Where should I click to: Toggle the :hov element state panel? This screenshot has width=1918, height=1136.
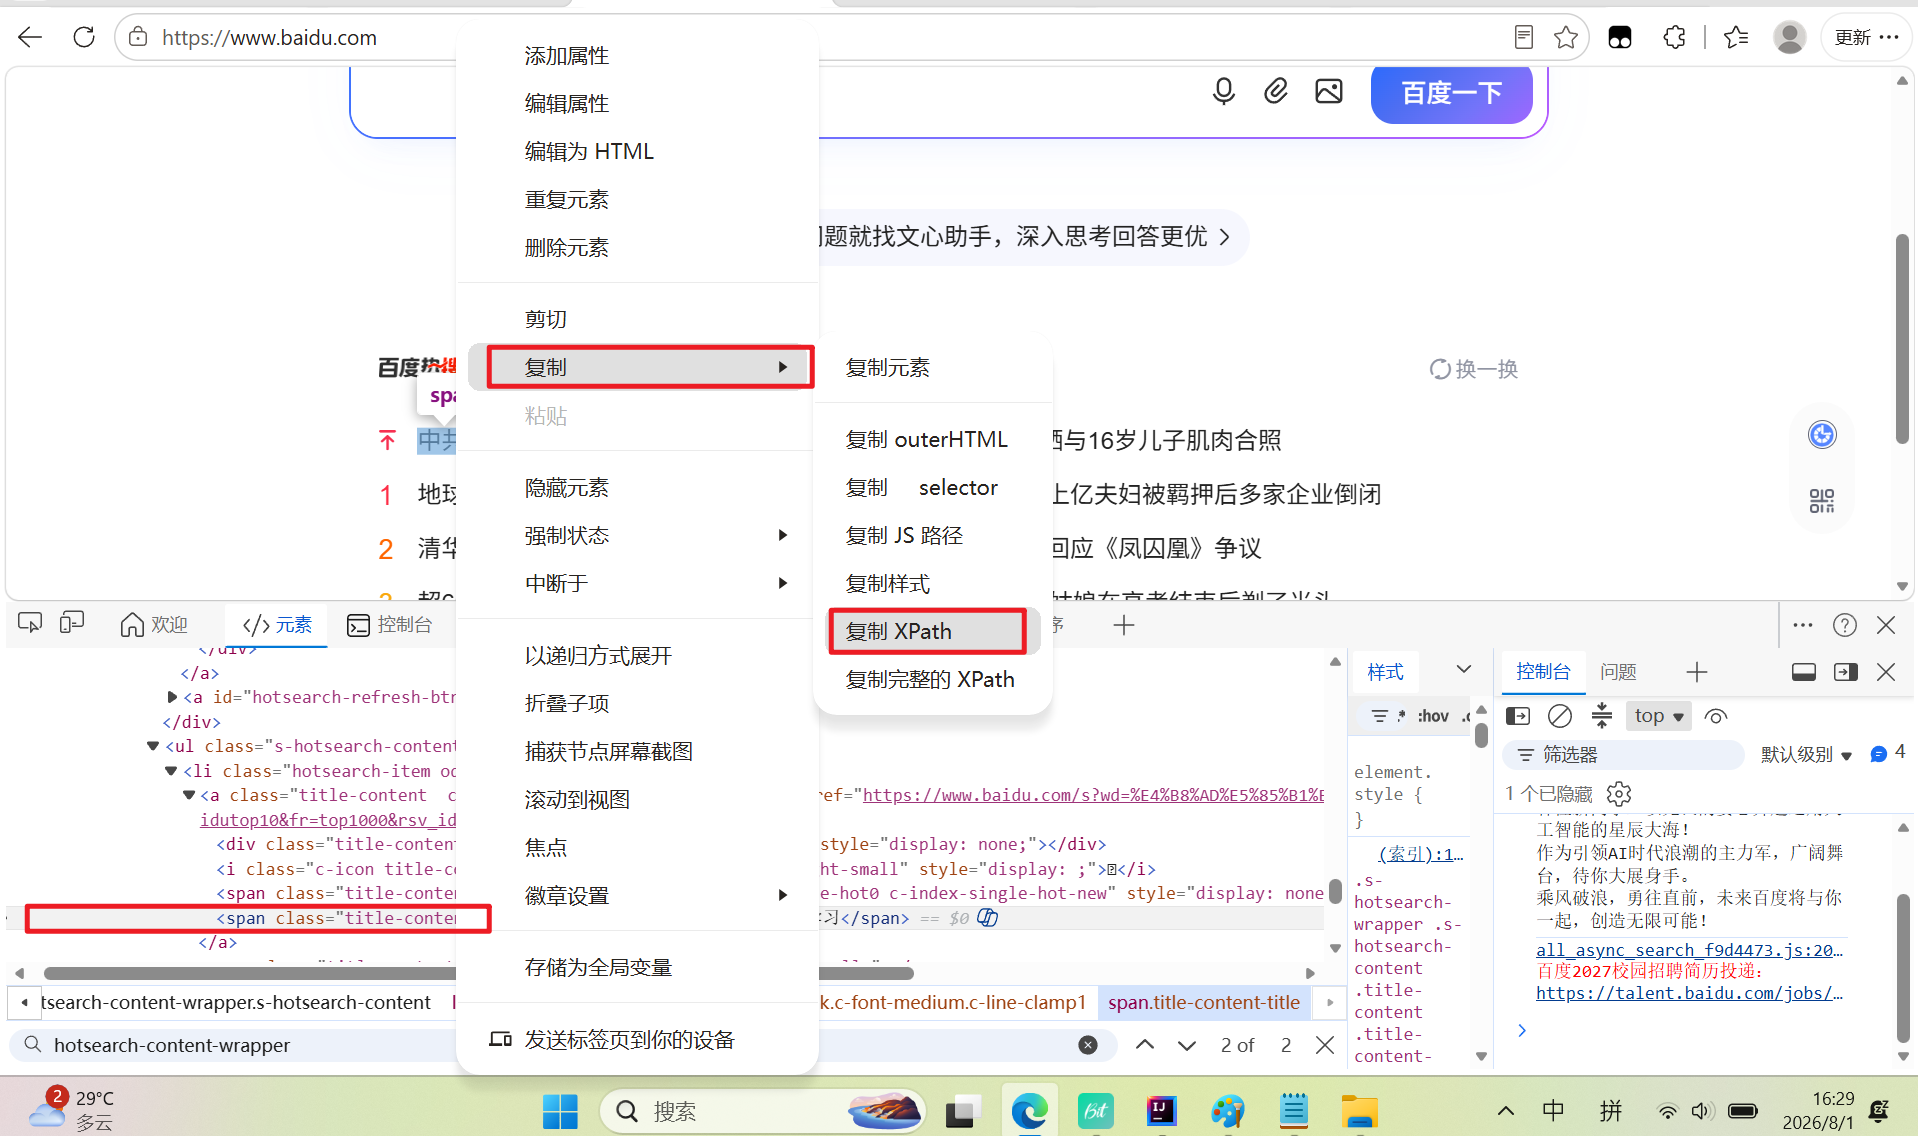(x=1433, y=716)
